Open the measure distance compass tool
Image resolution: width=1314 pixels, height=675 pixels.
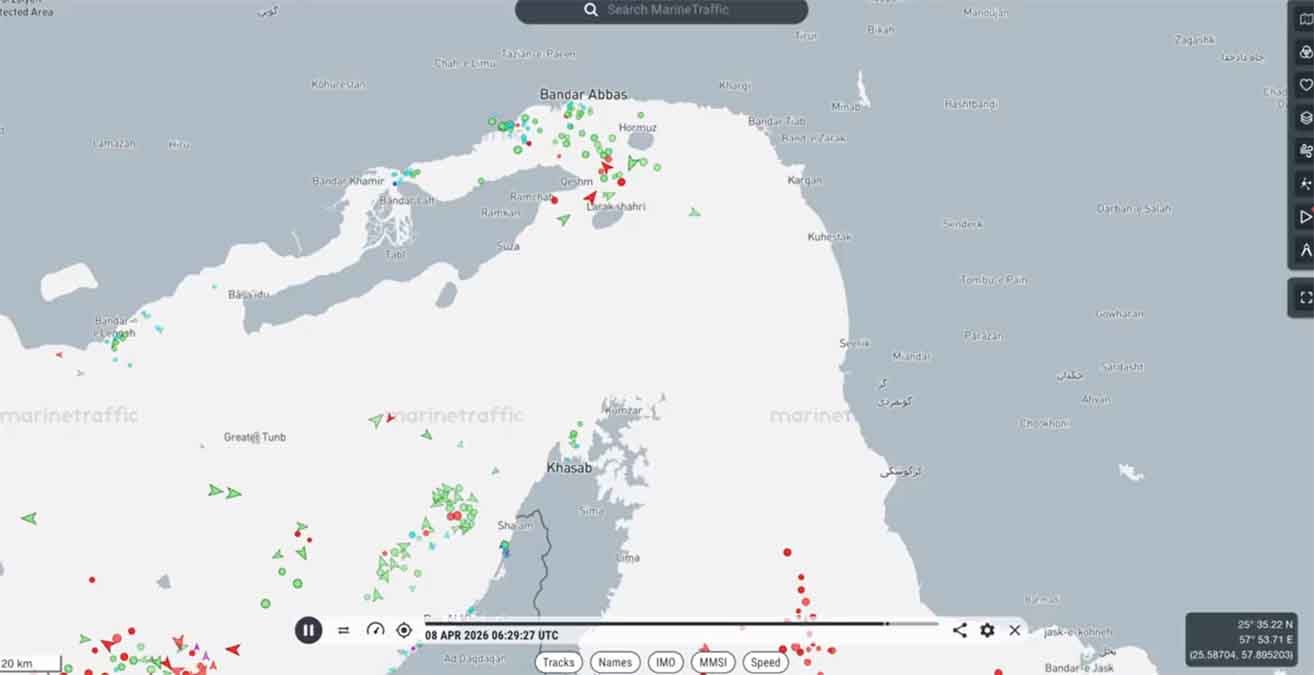coord(1305,250)
